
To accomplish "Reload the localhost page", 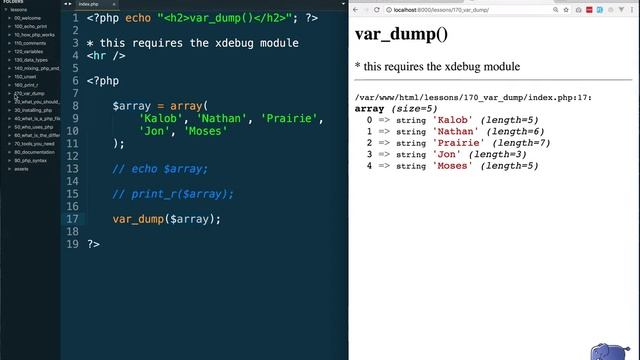I will click(x=376, y=10).
